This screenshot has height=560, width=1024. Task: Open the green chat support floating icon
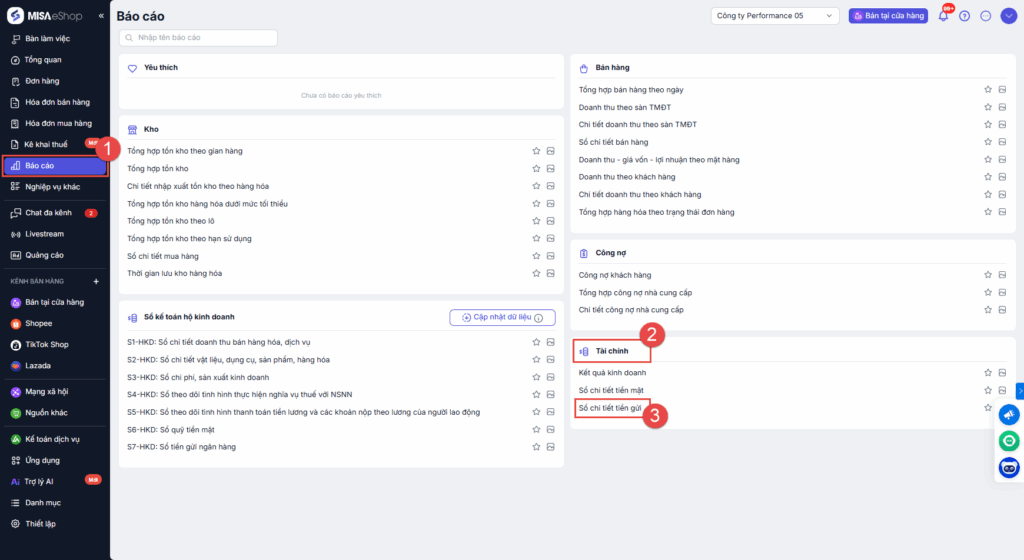click(x=1009, y=441)
